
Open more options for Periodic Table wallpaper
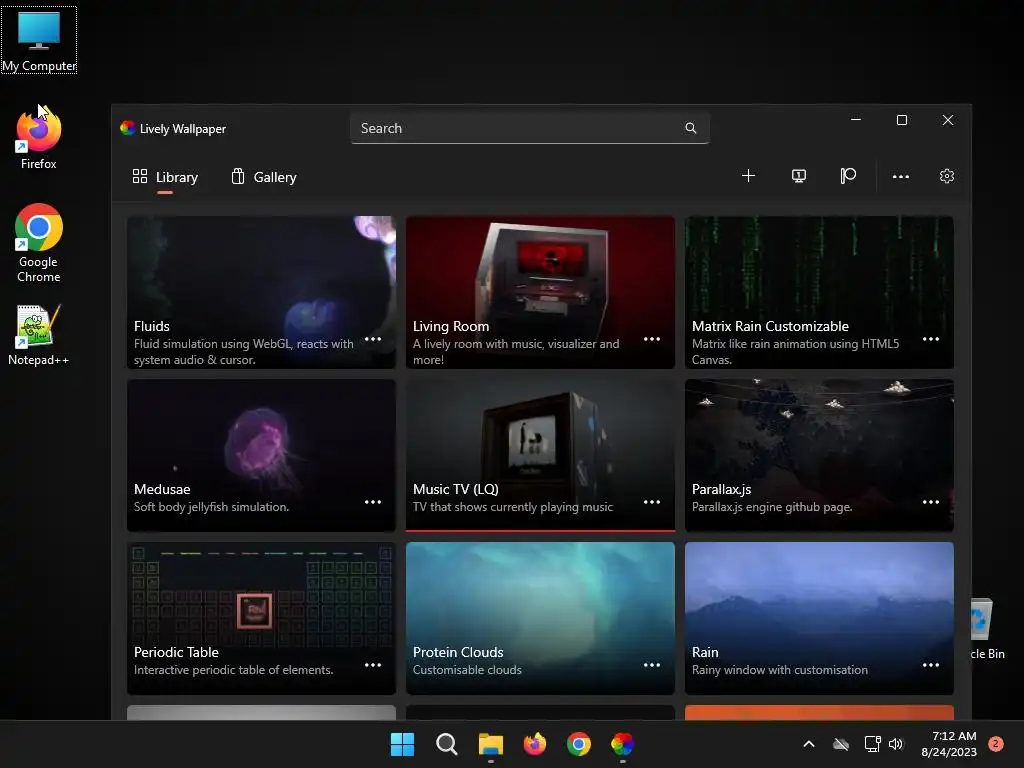coord(373,665)
